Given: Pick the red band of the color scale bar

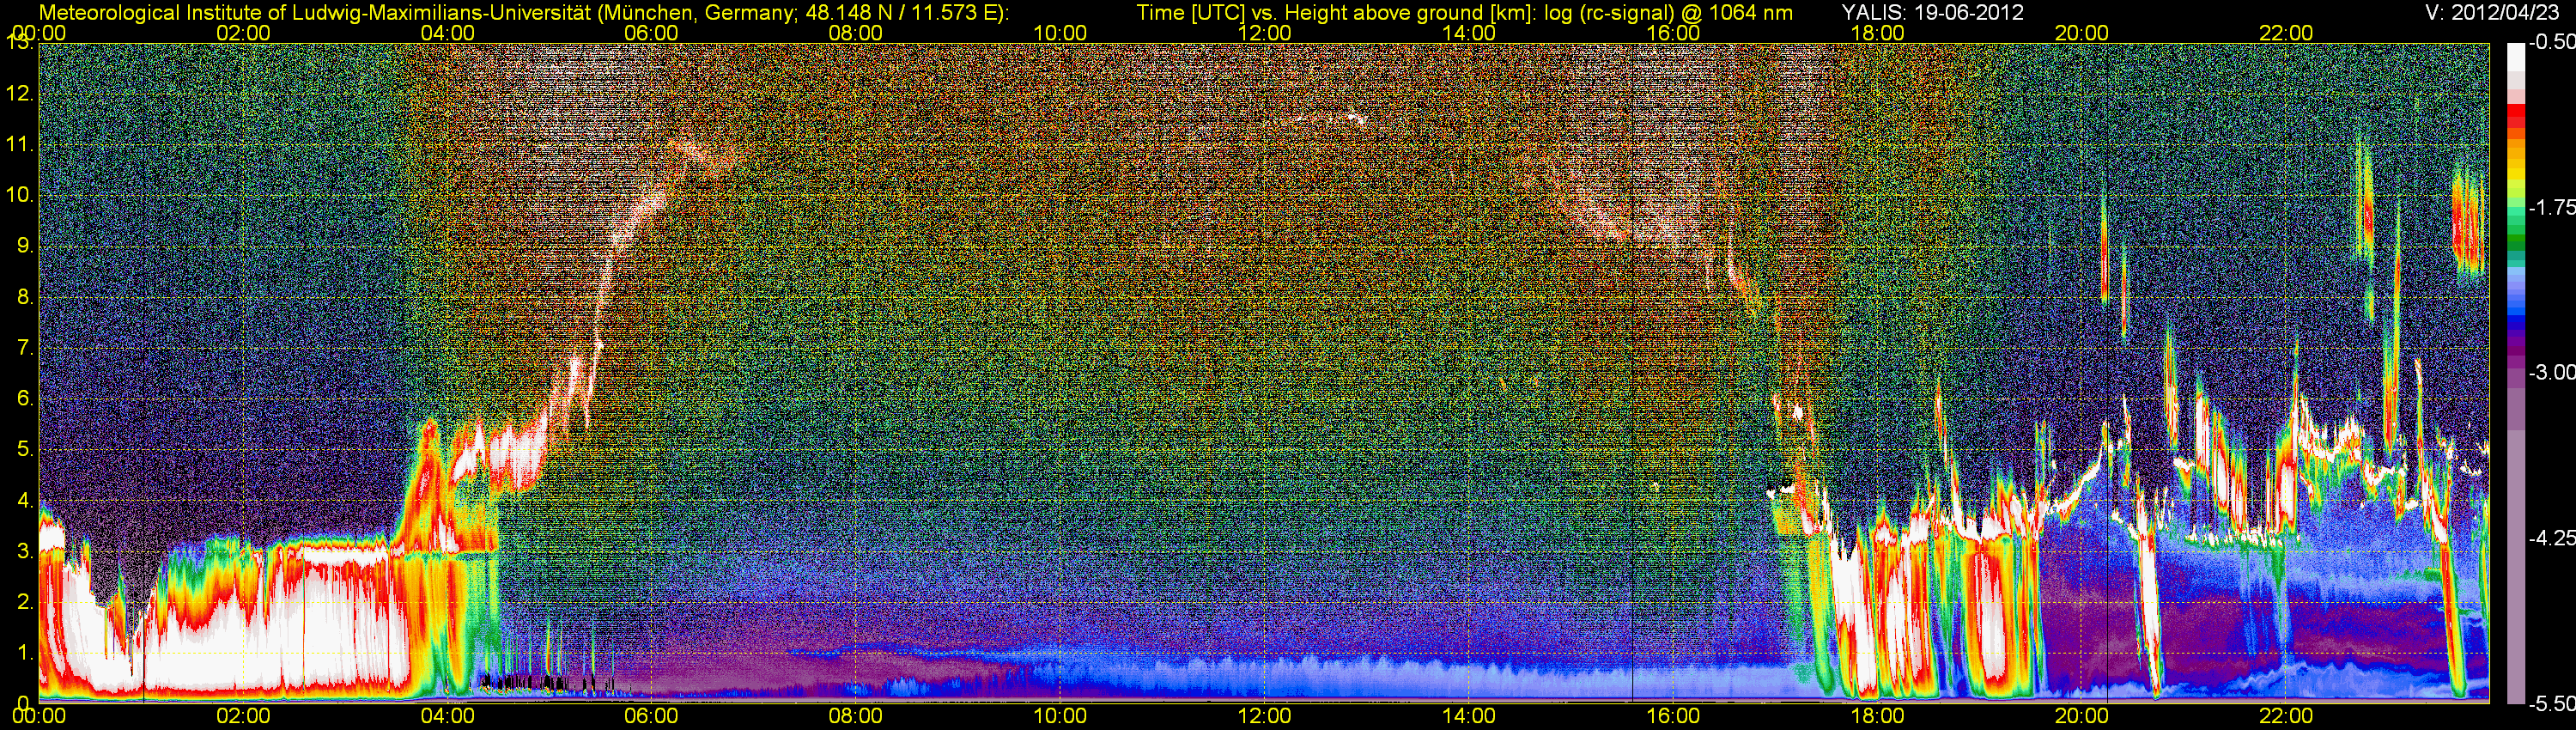Looking at the screenshot, I should point(2515,118).
